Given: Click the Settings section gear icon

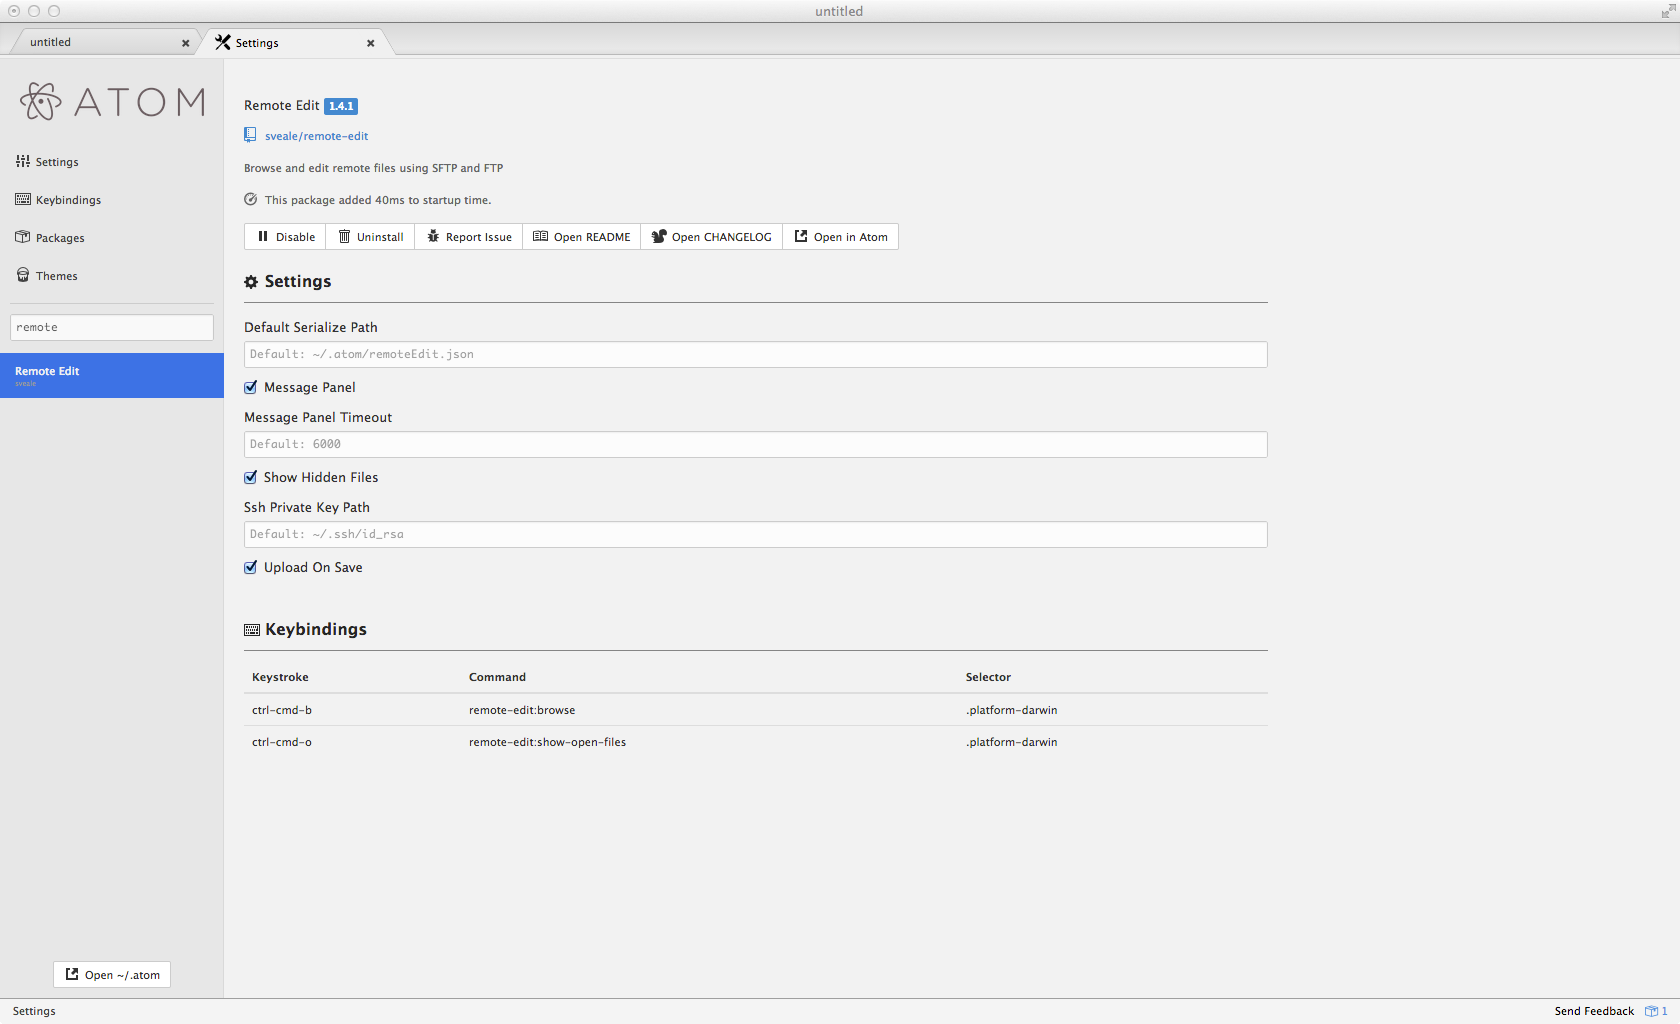Looking at the screenshot, I should (x=251, y=282).
